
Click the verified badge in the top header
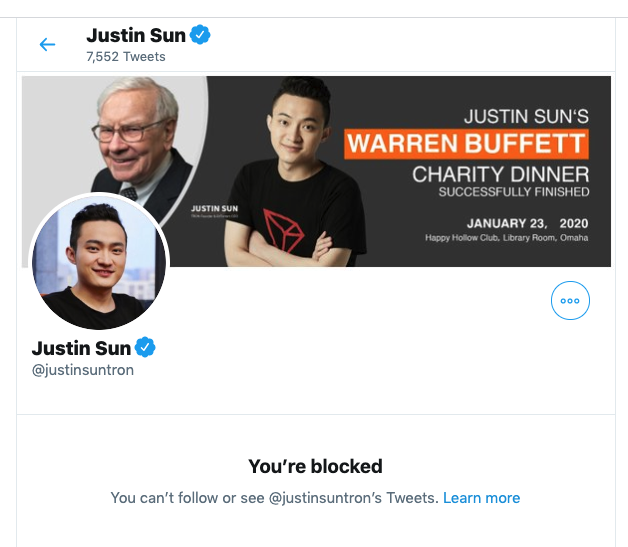[200, 35]
